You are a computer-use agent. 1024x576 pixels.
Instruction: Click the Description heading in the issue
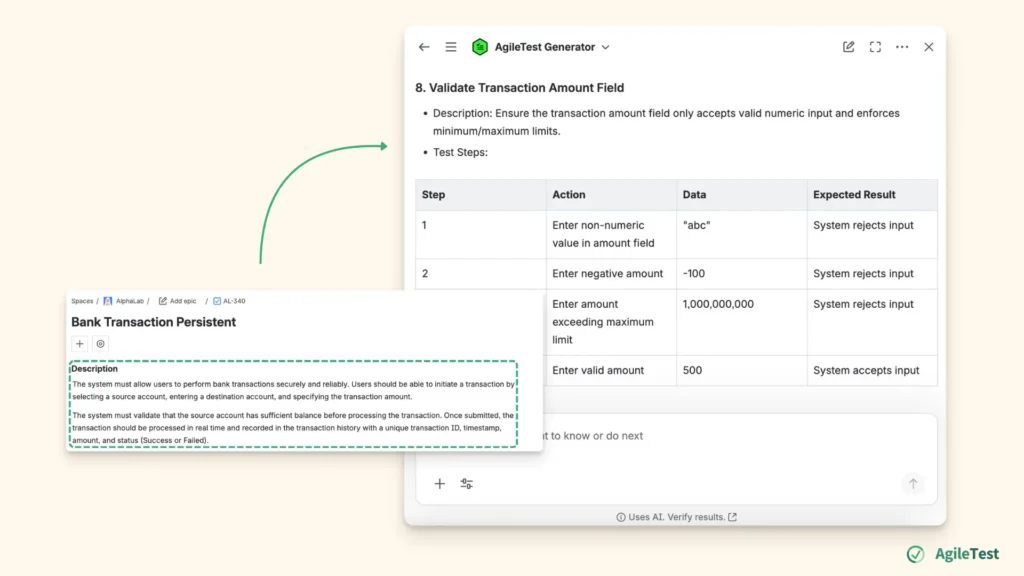tap(95, 368)
